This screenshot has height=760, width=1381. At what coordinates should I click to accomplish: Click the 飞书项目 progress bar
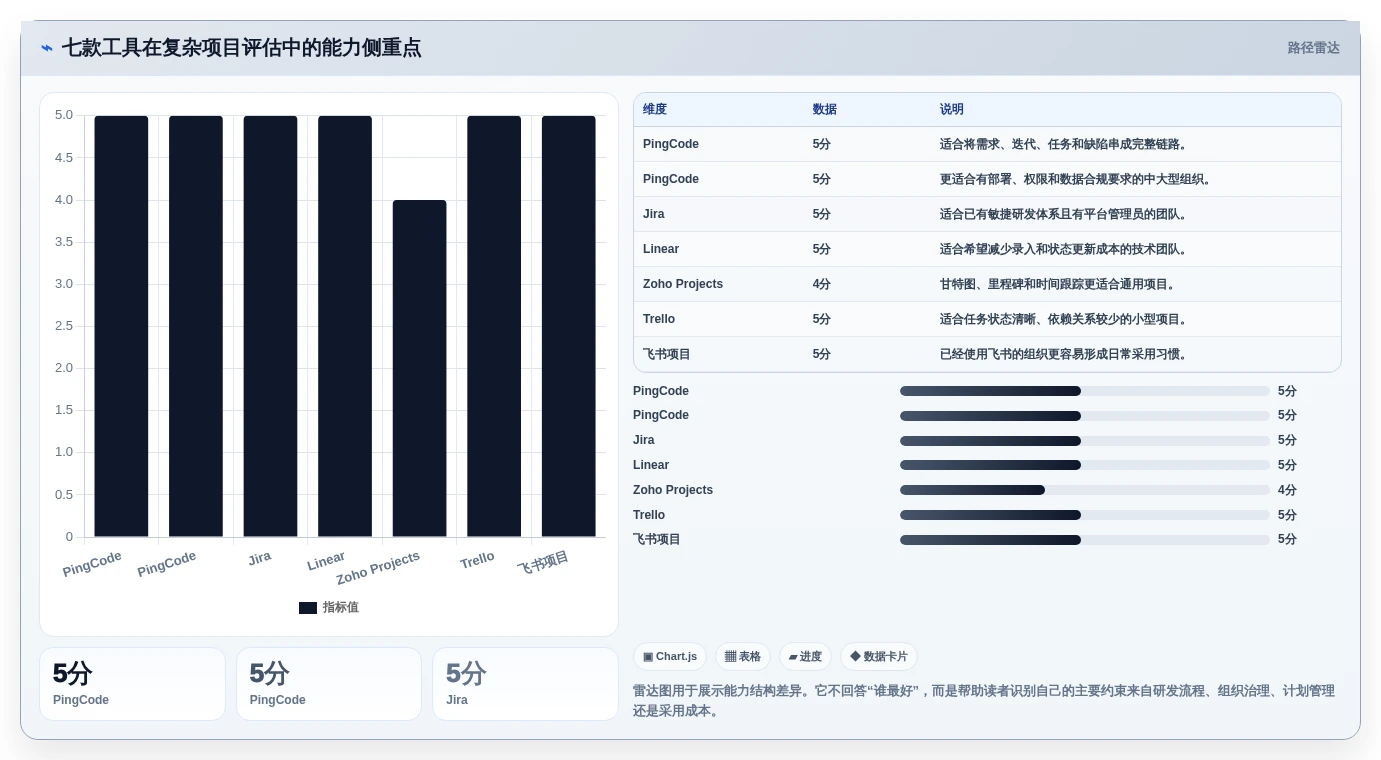(1085, 540)
